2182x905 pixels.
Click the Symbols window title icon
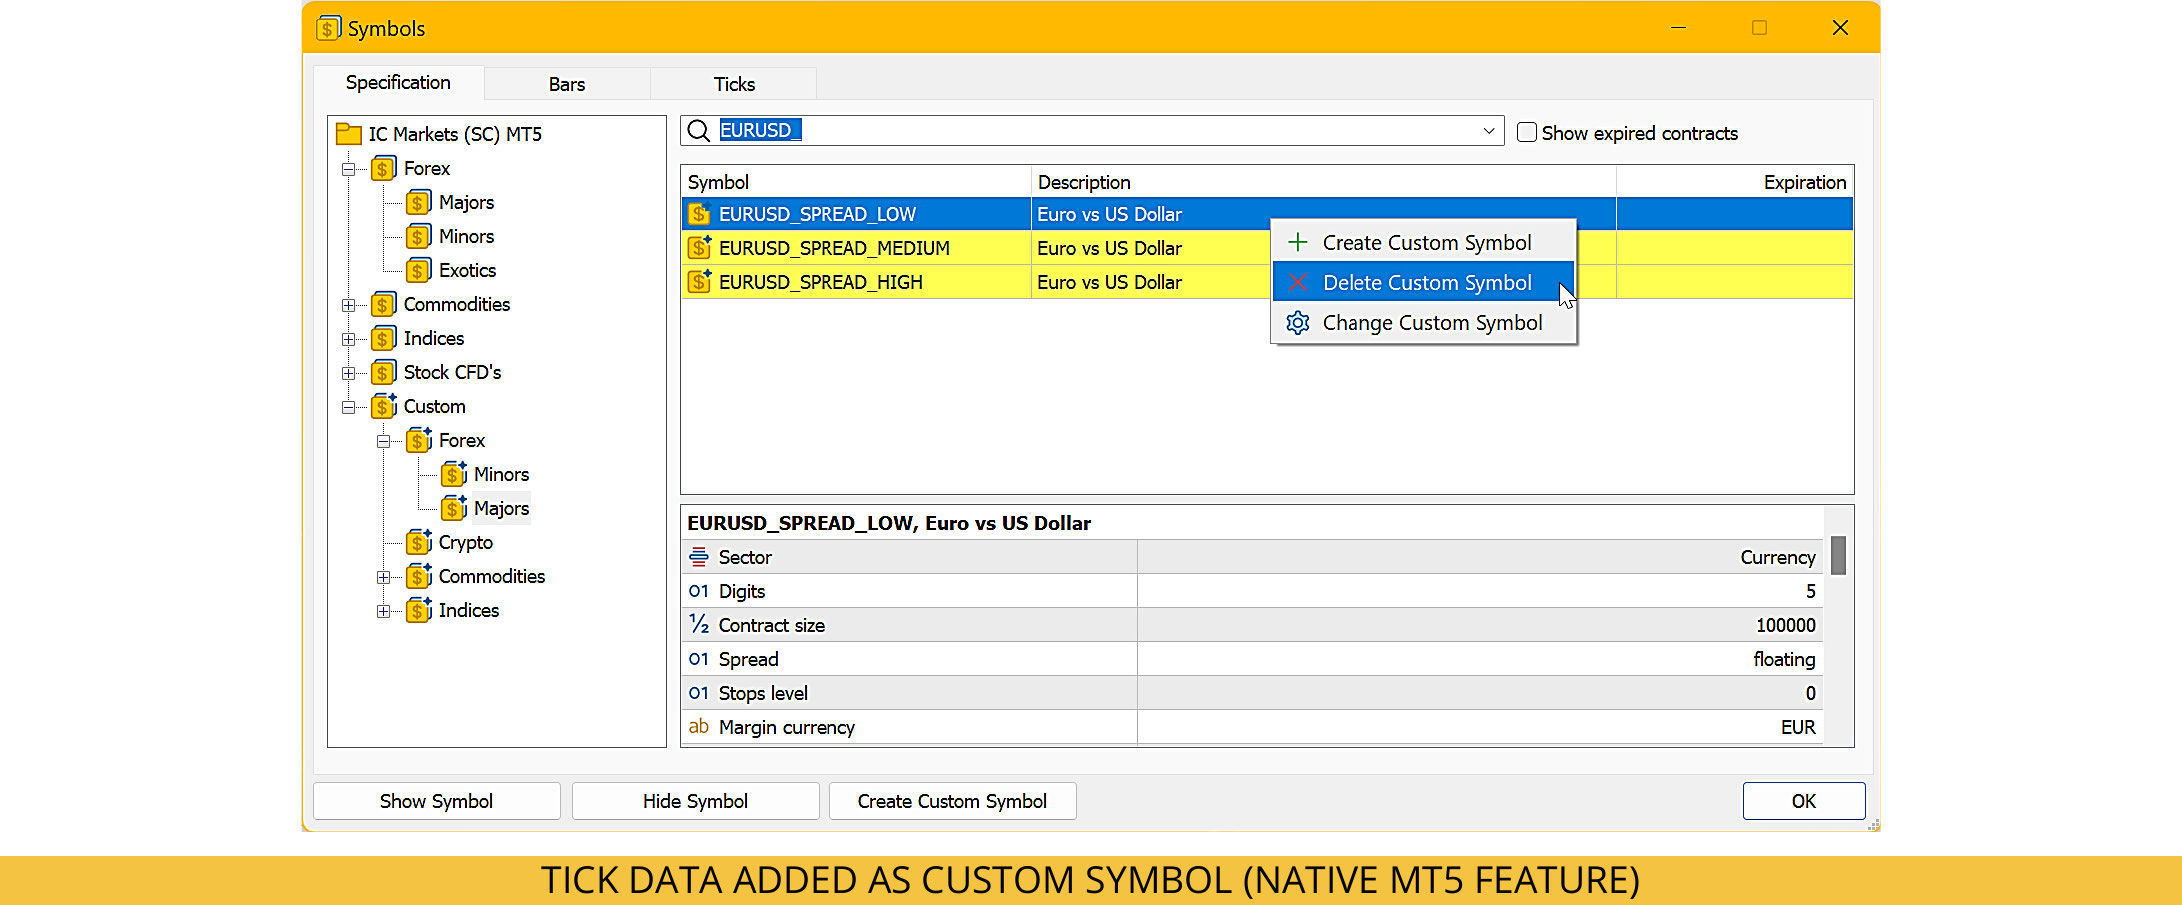[329, 28]
